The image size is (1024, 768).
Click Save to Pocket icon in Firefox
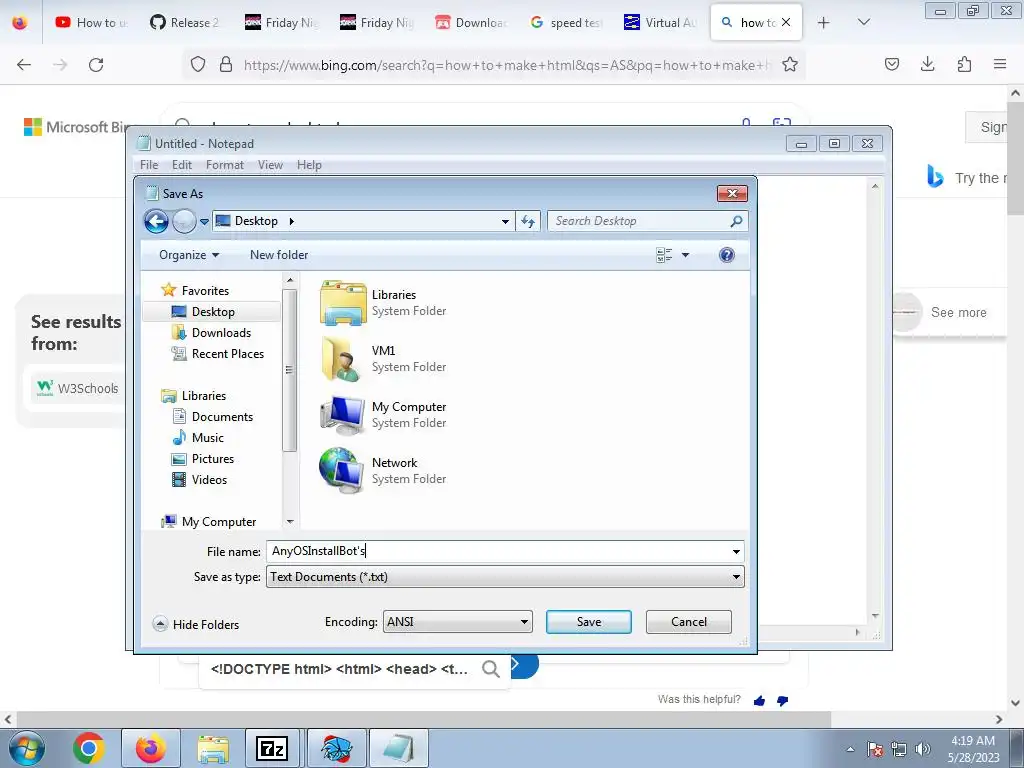[891, 64]
